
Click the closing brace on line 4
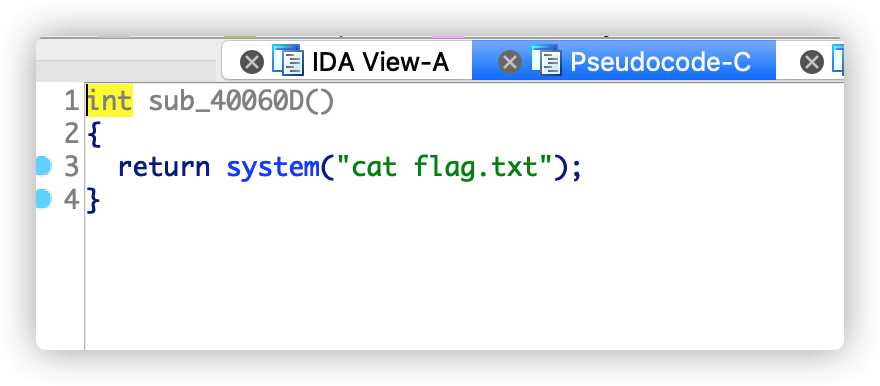click(x=94, y=200)
